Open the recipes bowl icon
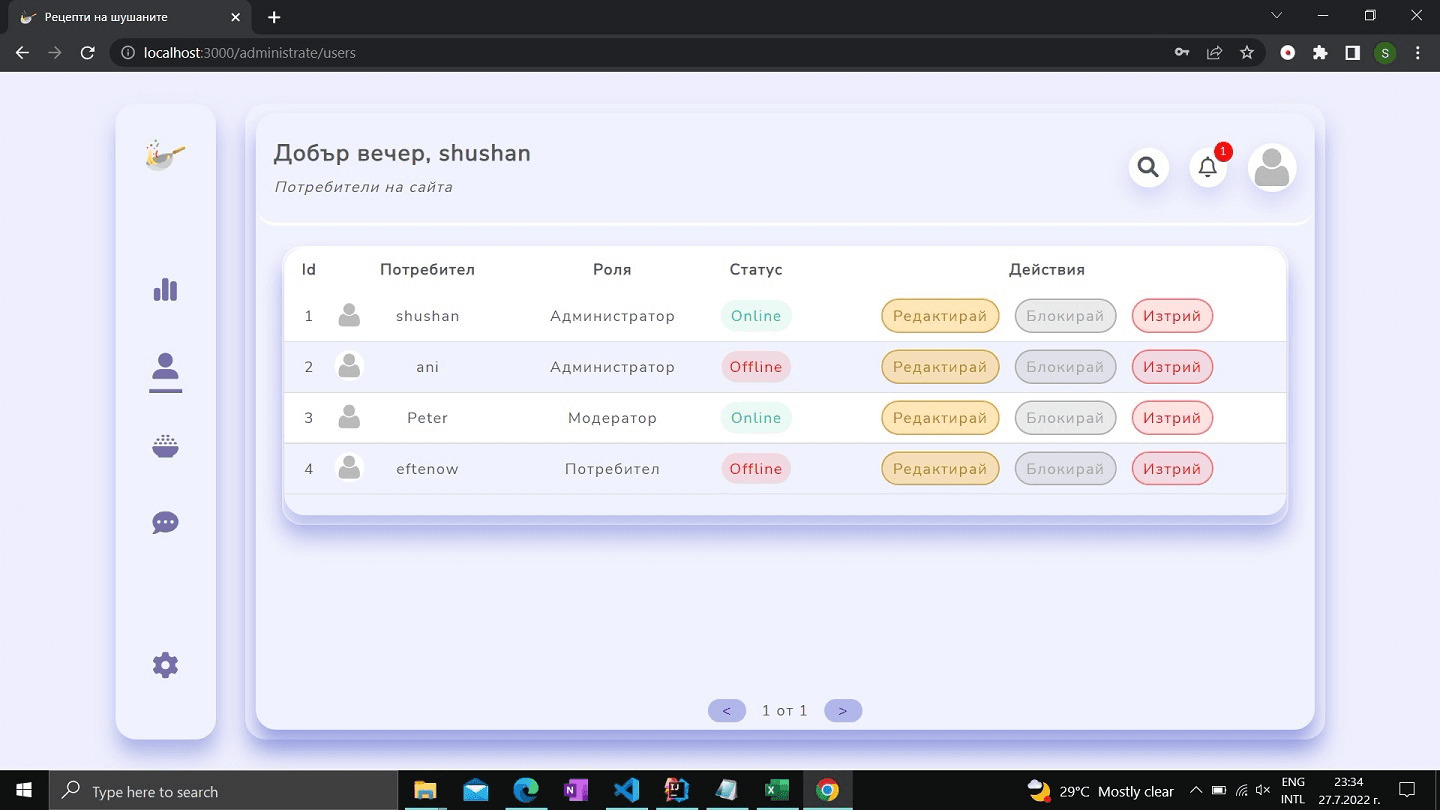The width and height of the screenshot is (1440, 810). pos(165,446)
